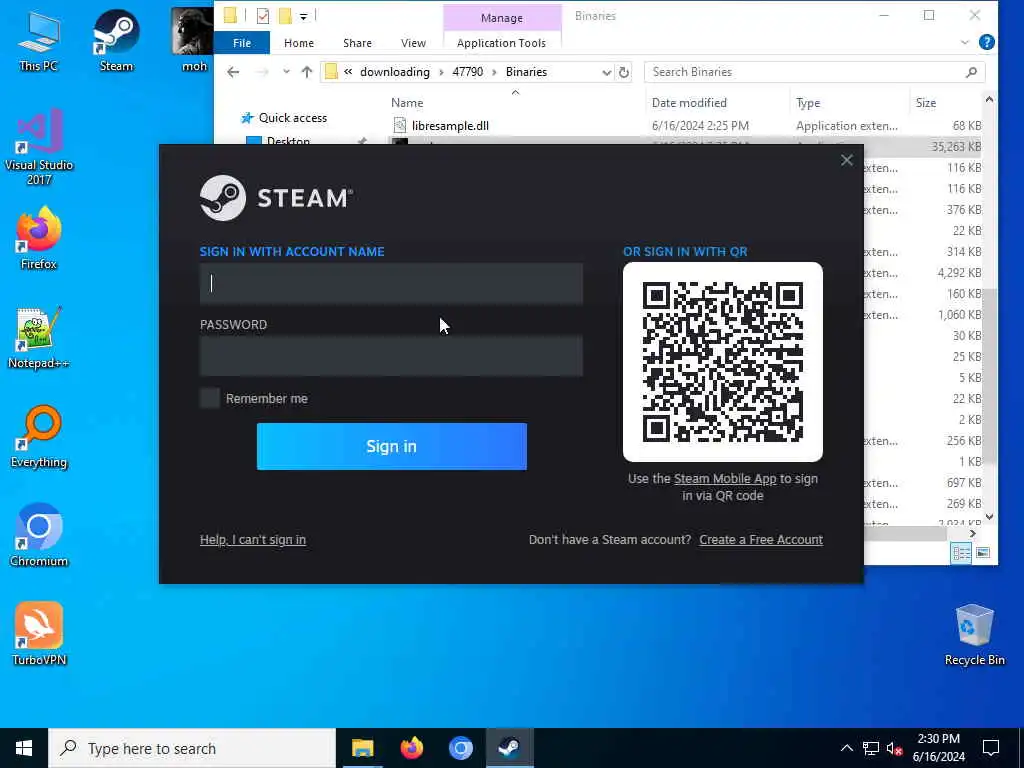Close the Steam sign-in dialog

coord(846,160)
